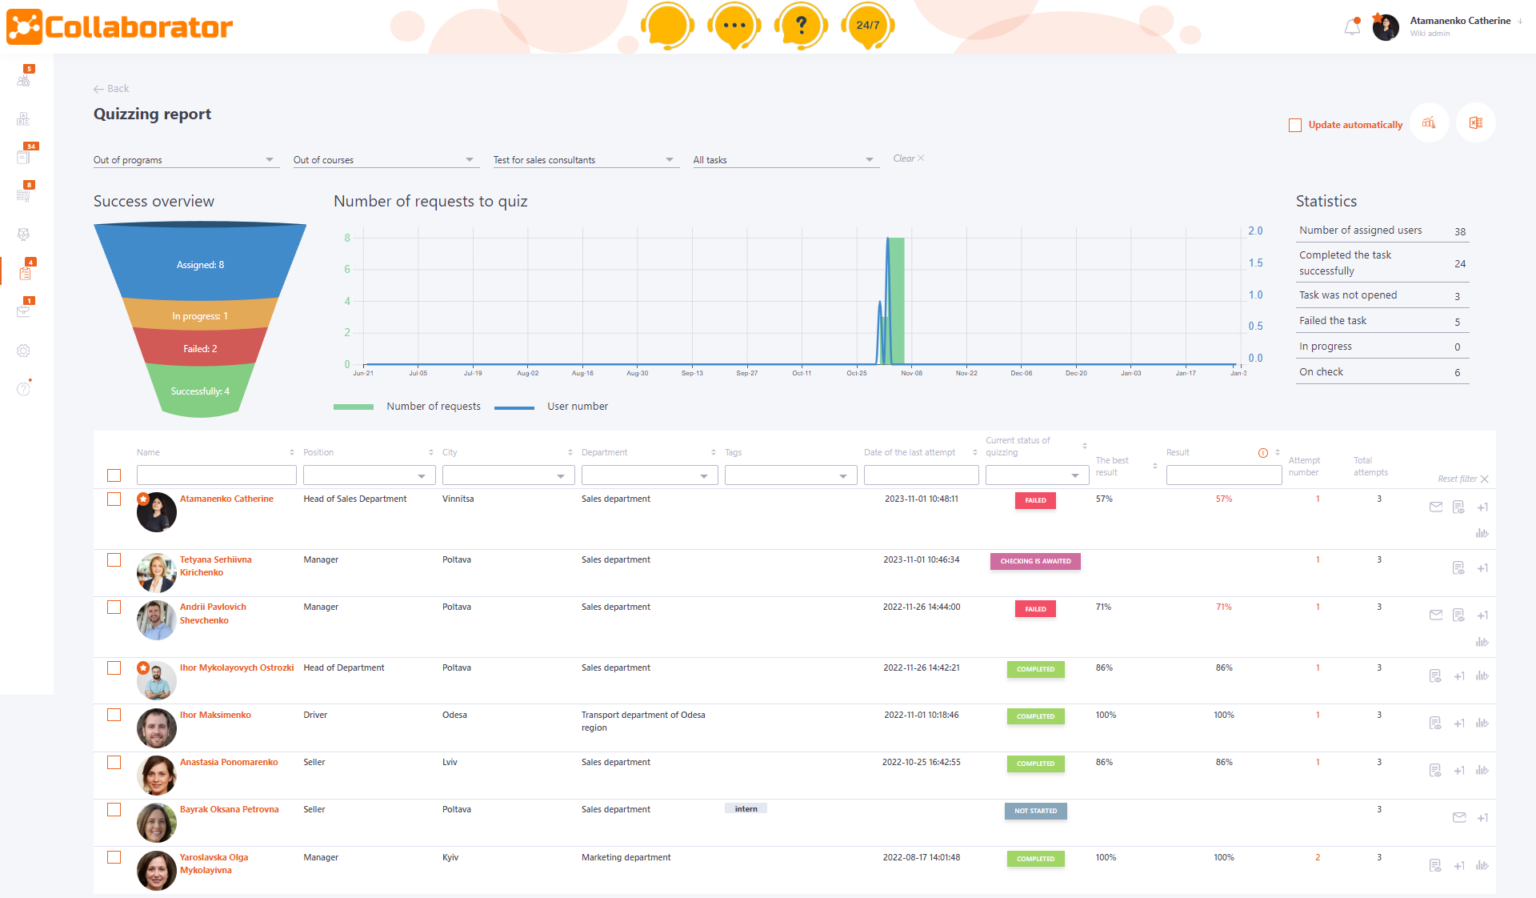Open statistics bars icon for Yaroslavska Olga
The width and height of the screenshot is (1536, 898).
1482,865
